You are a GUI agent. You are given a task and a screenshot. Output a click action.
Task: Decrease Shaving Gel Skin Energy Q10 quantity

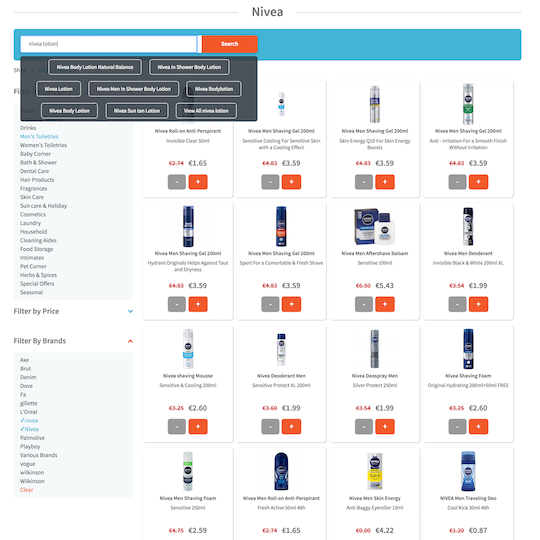click(x=364, y=182)
